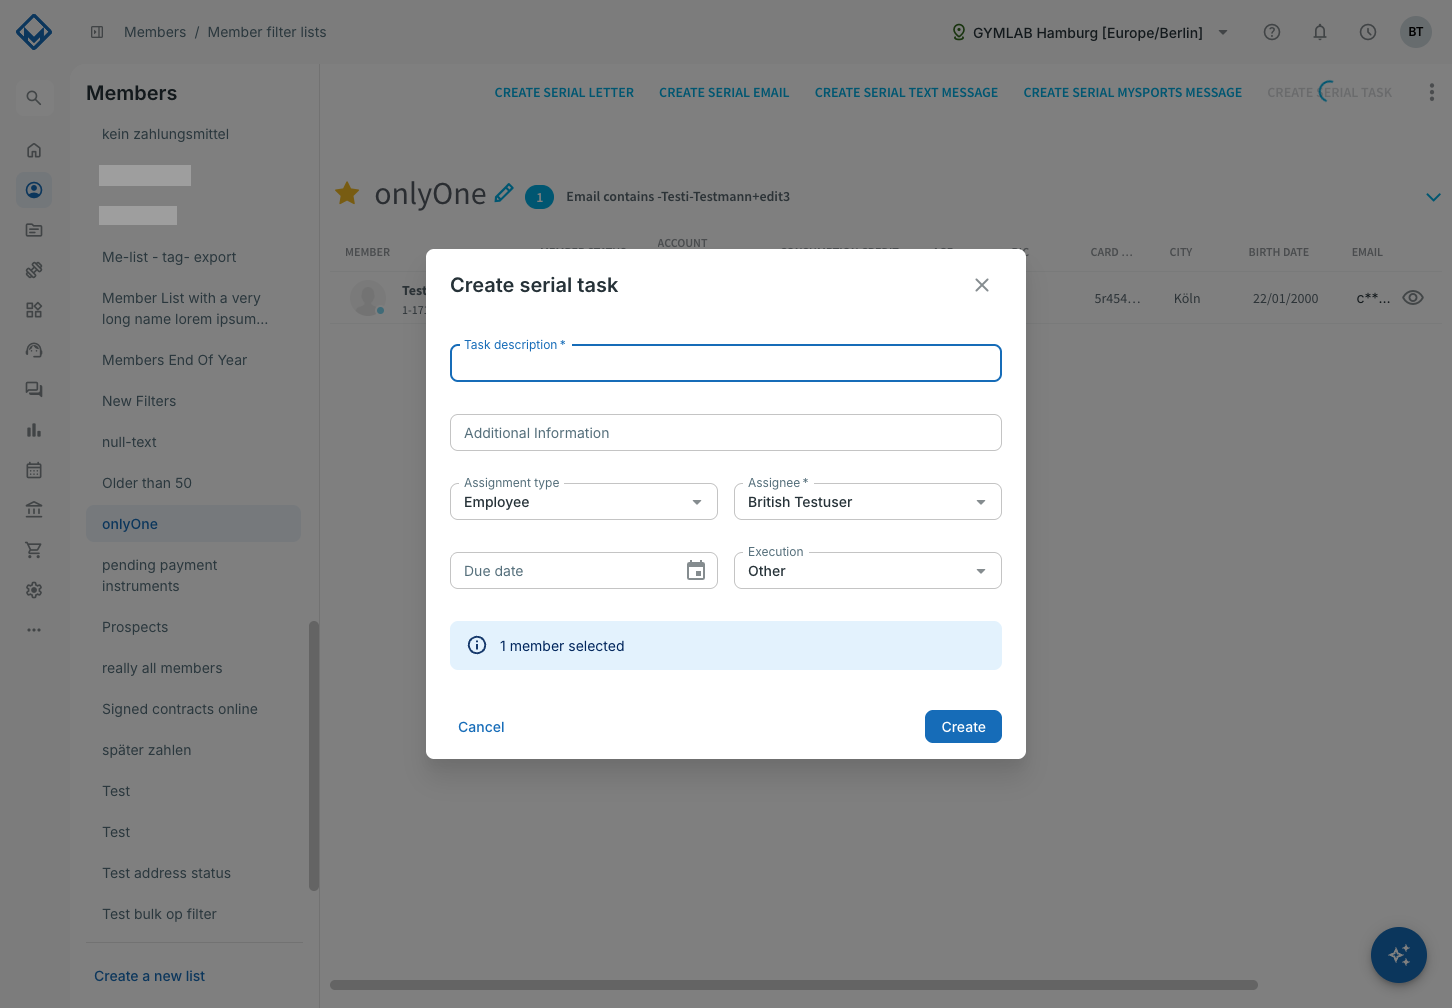Open the Assignment type dropdown
The width and height of the screenshot is (1452, 1008).
(x=584, y=502)
